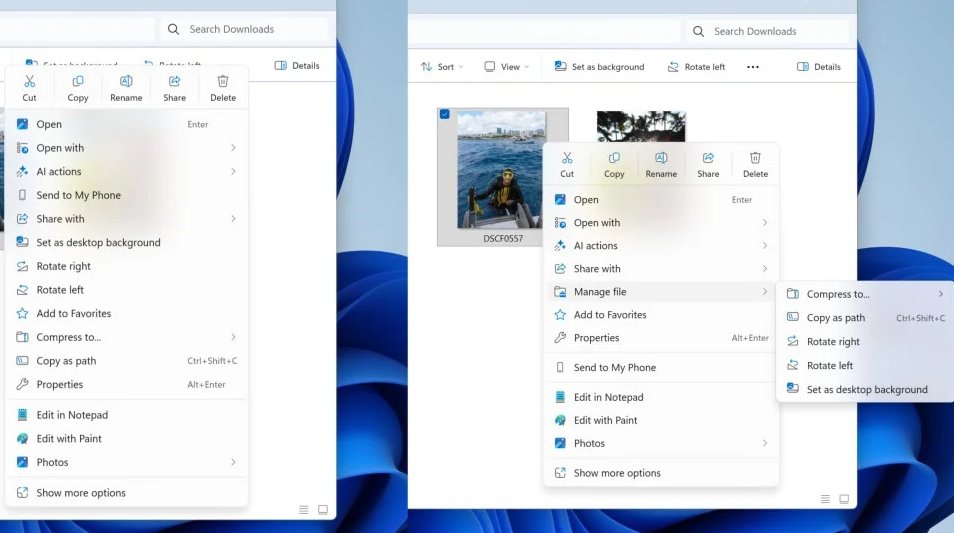The image size is (954, 533).
Task: Click Delete icon in right context menu
Action: [x=755, y=158]
